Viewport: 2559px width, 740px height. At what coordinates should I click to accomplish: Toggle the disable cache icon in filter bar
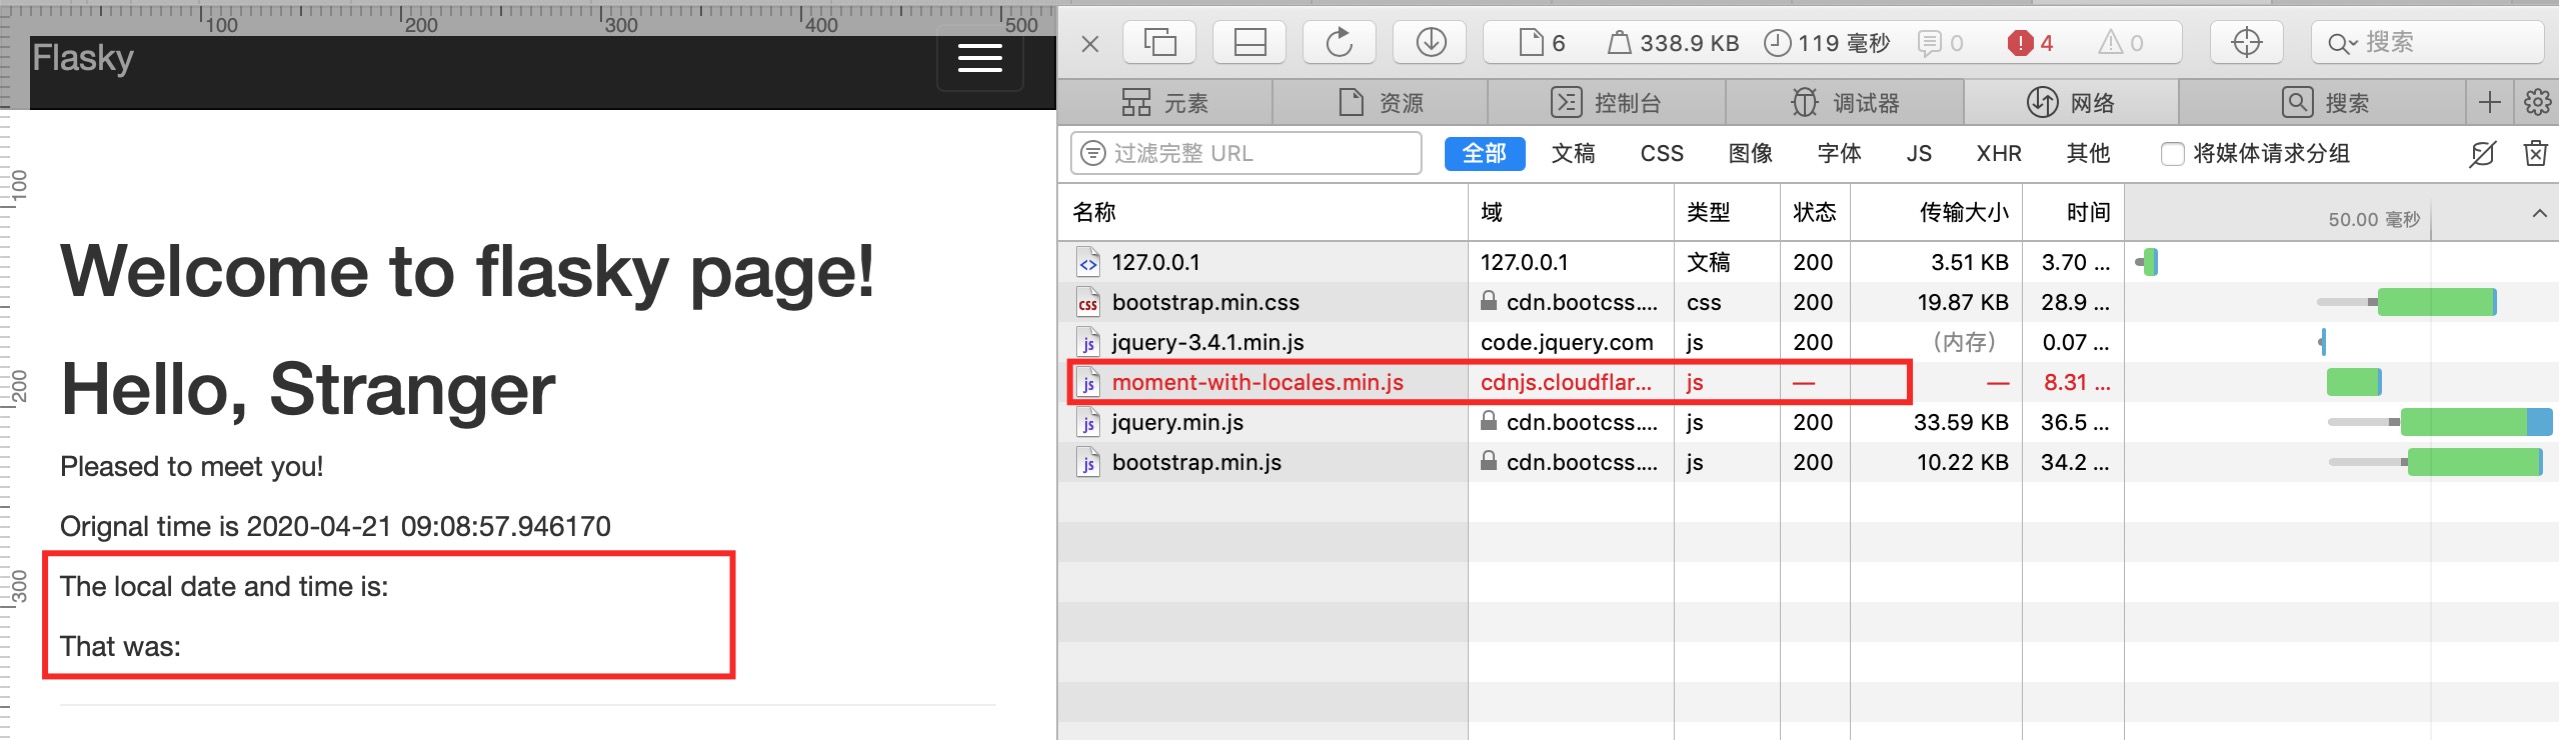pos(2482,153)
